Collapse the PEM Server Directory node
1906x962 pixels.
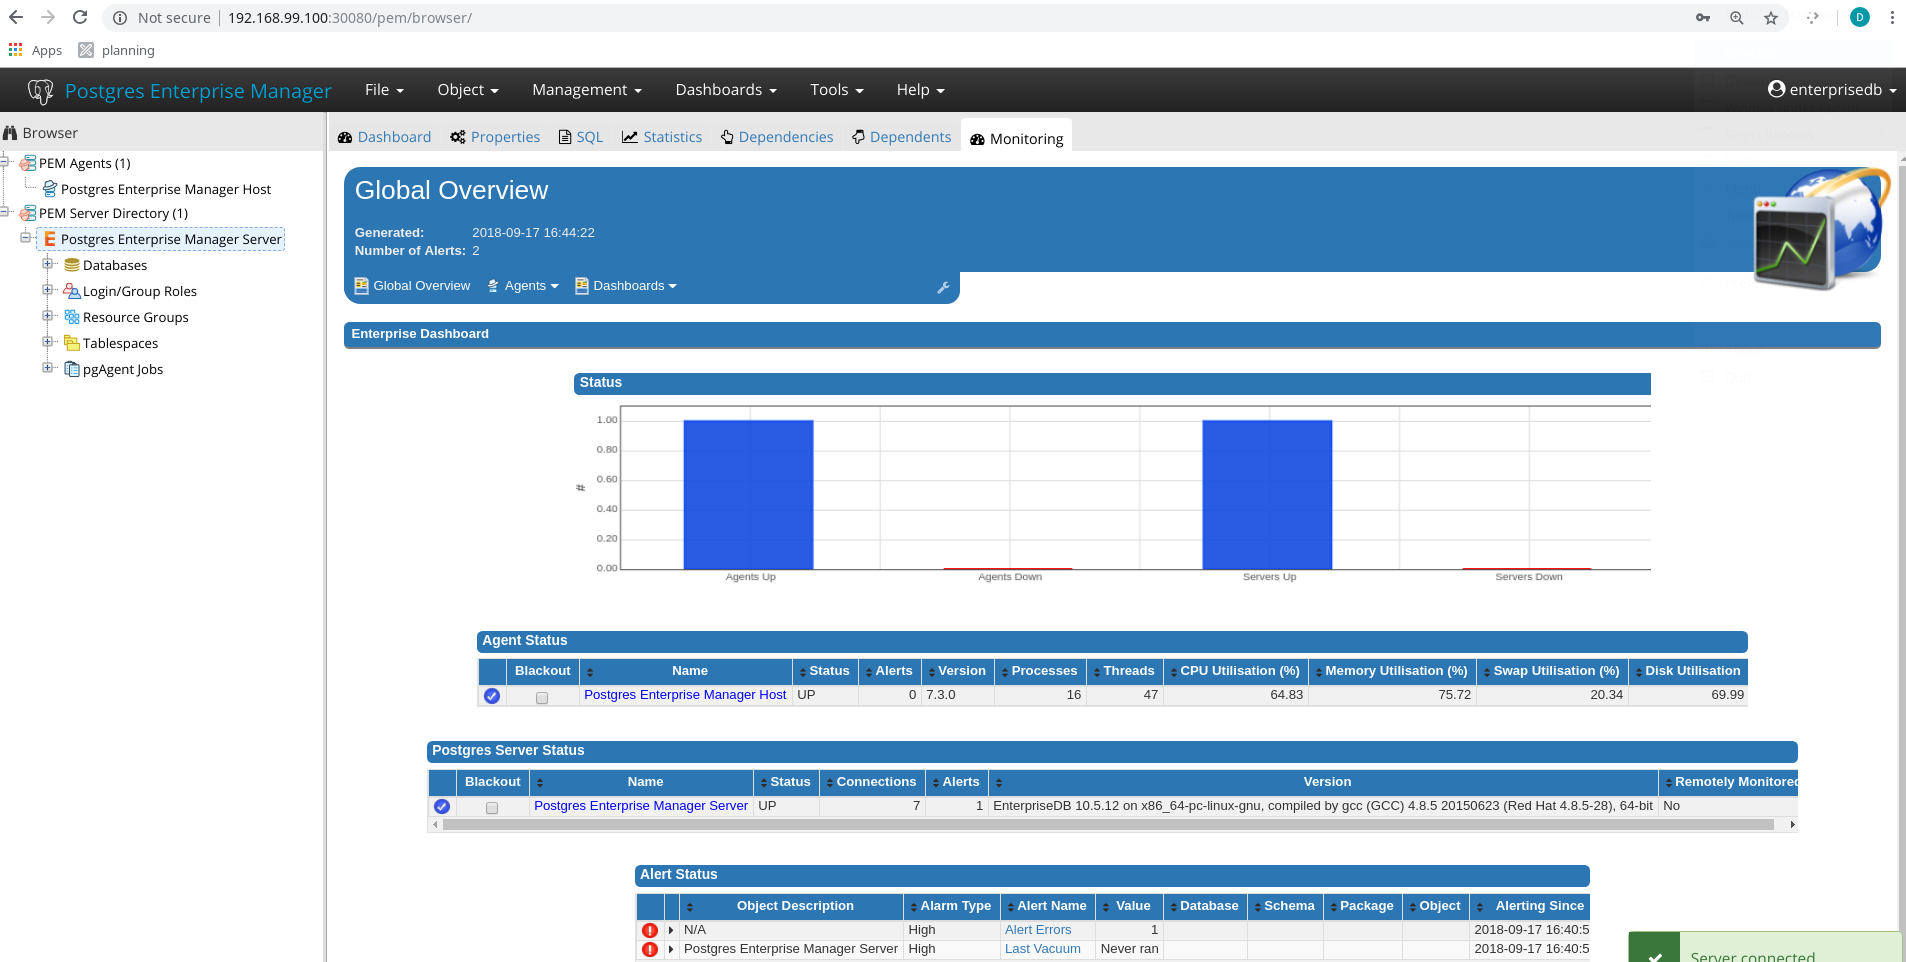pyautogui.click(x=5, y=211)
